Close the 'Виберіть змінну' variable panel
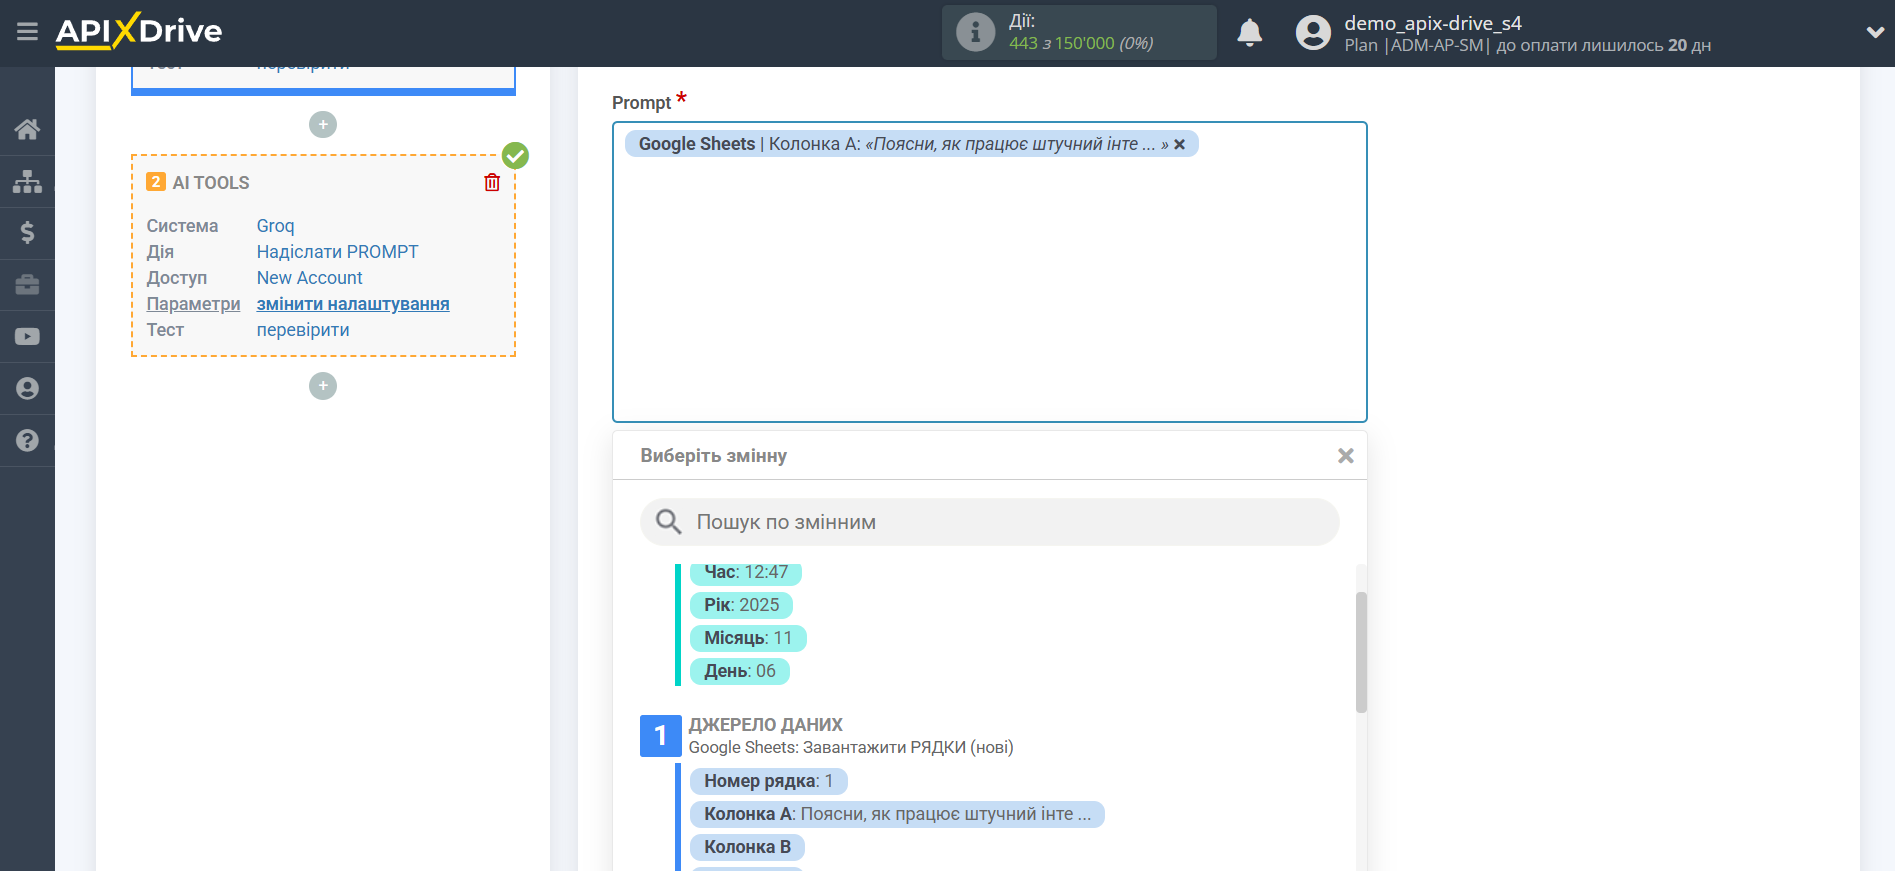Screen dimensions: 1895x871 pyautogui.click(x=1345, y=456)
